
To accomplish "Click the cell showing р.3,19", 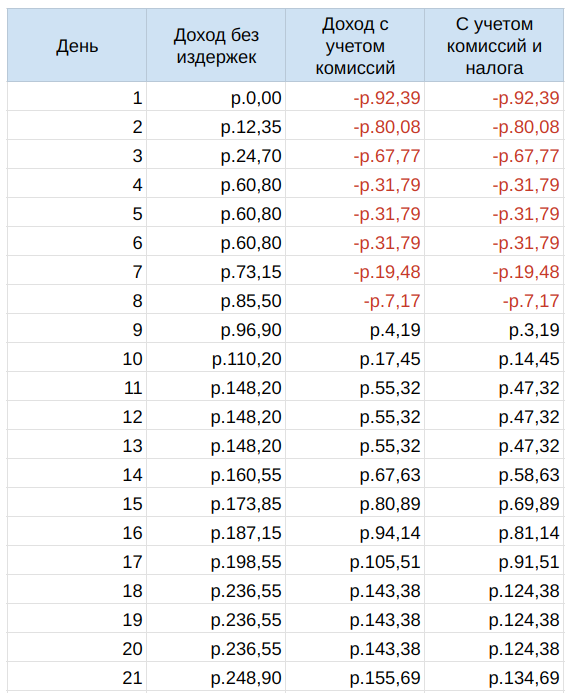I will 494,329.
